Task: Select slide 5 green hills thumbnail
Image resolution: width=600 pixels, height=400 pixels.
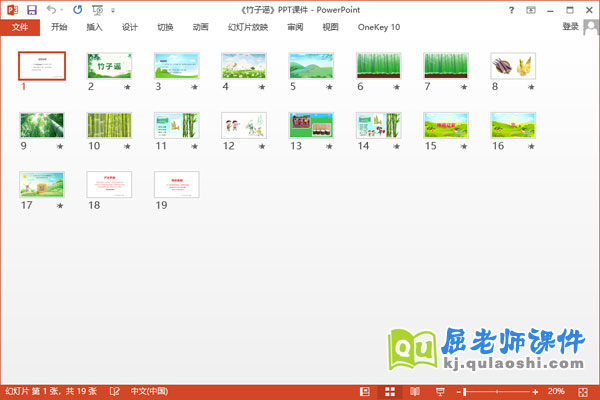Action: tap(311, 66)
